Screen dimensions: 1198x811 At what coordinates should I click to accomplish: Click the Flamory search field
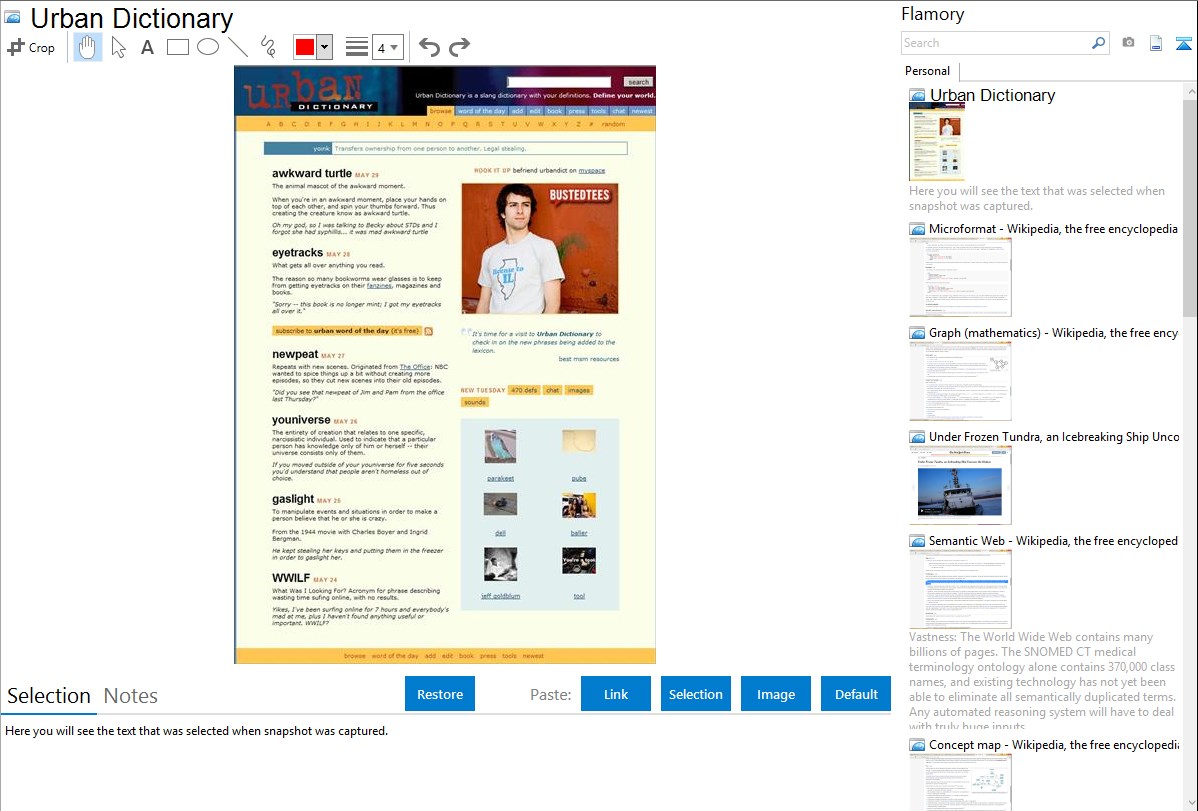coord(996,43)
